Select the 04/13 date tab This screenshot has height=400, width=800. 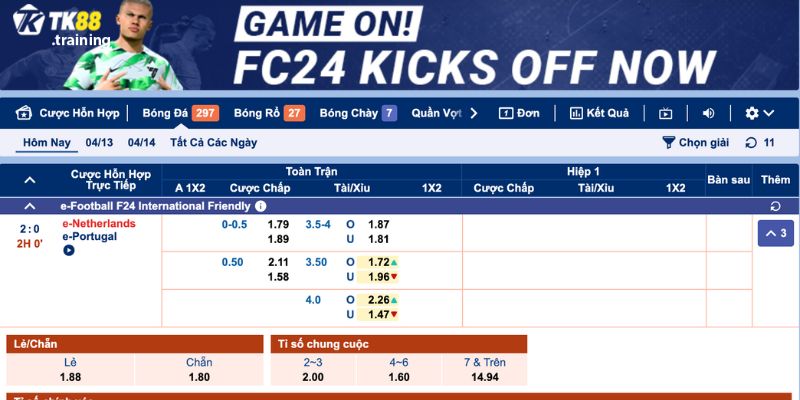[99, 143]
